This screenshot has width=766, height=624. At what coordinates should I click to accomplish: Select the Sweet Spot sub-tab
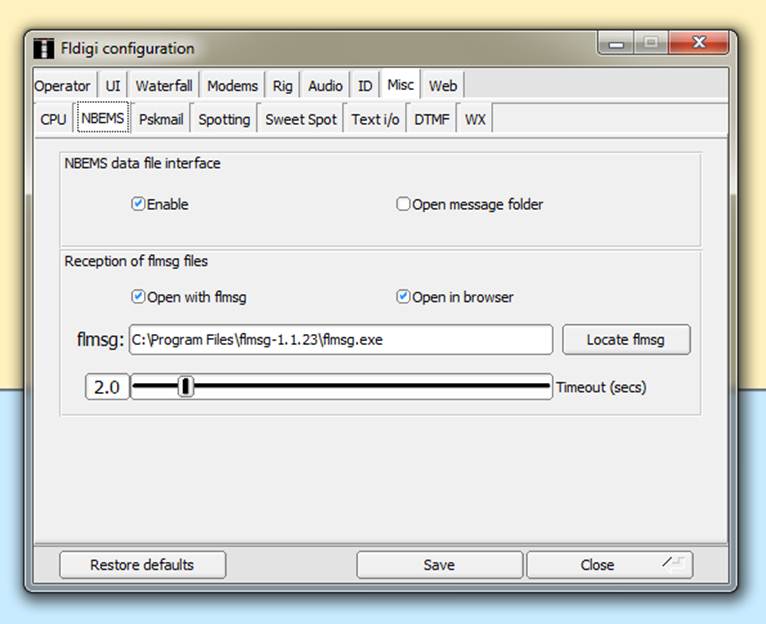[301, 119]
